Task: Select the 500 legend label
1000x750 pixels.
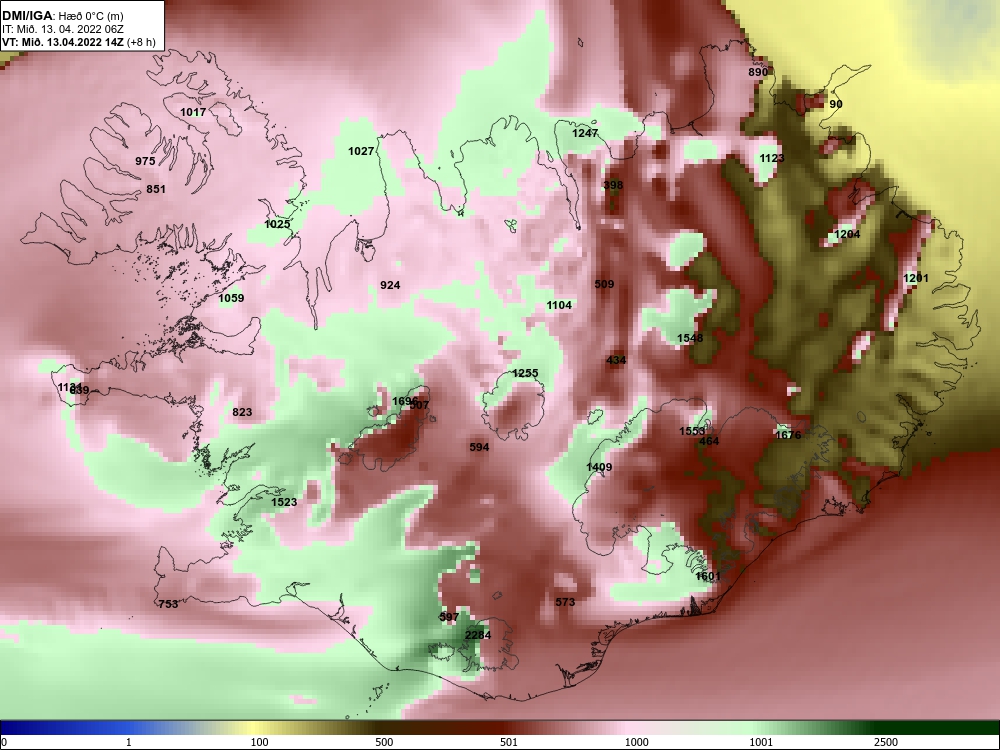Action: [385, 742]
